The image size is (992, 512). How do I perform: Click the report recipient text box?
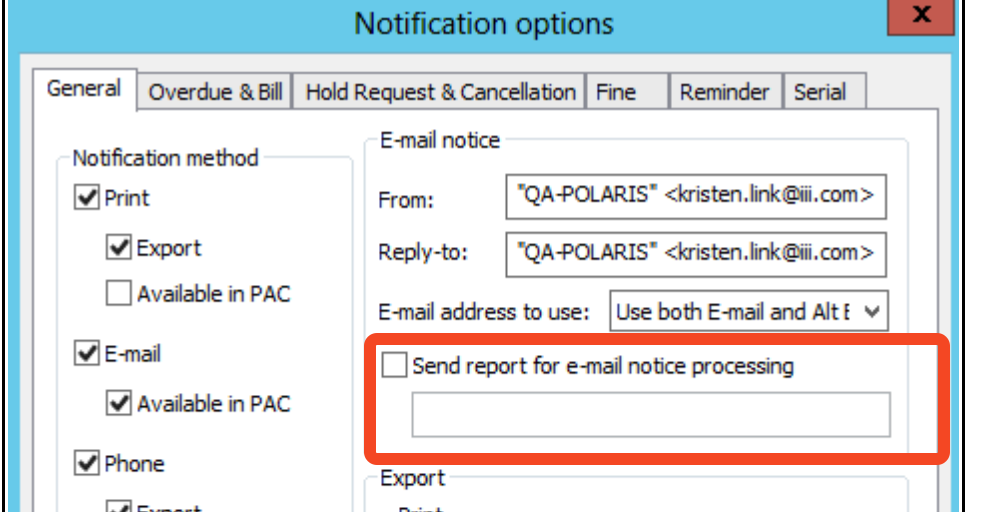pos(650,415)
